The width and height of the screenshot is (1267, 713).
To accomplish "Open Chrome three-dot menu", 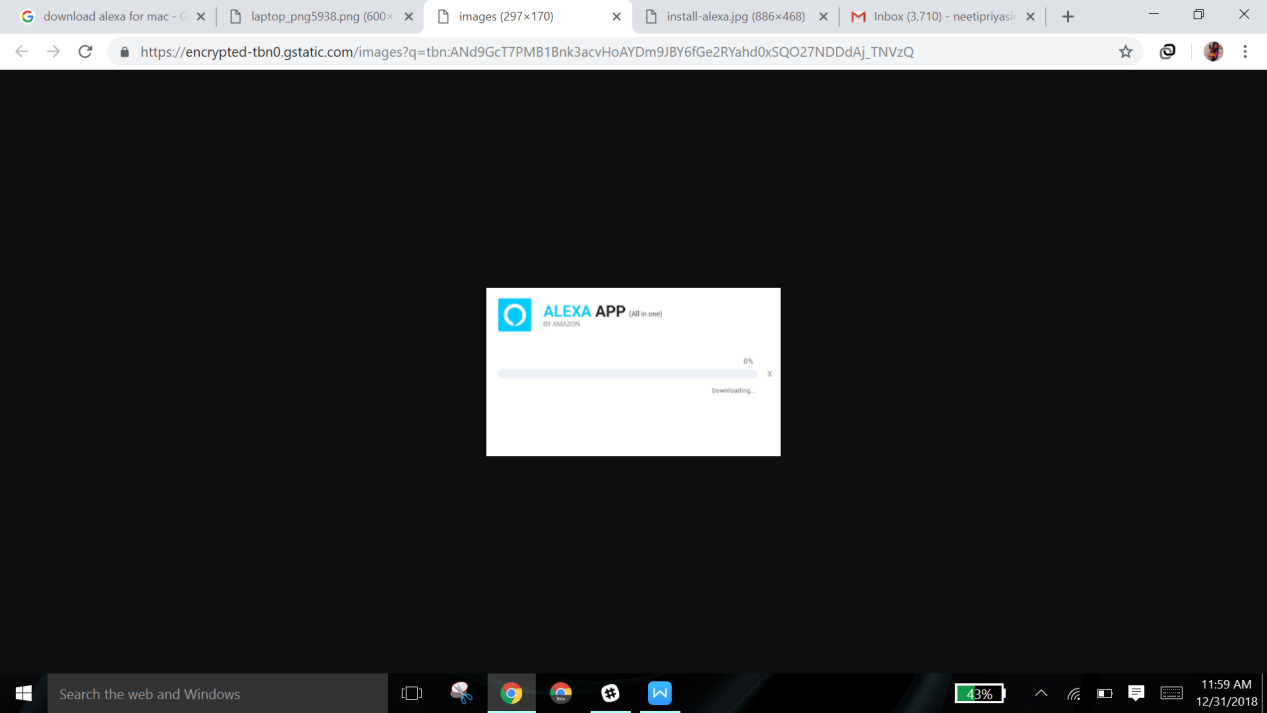I will coord(1245,52).
